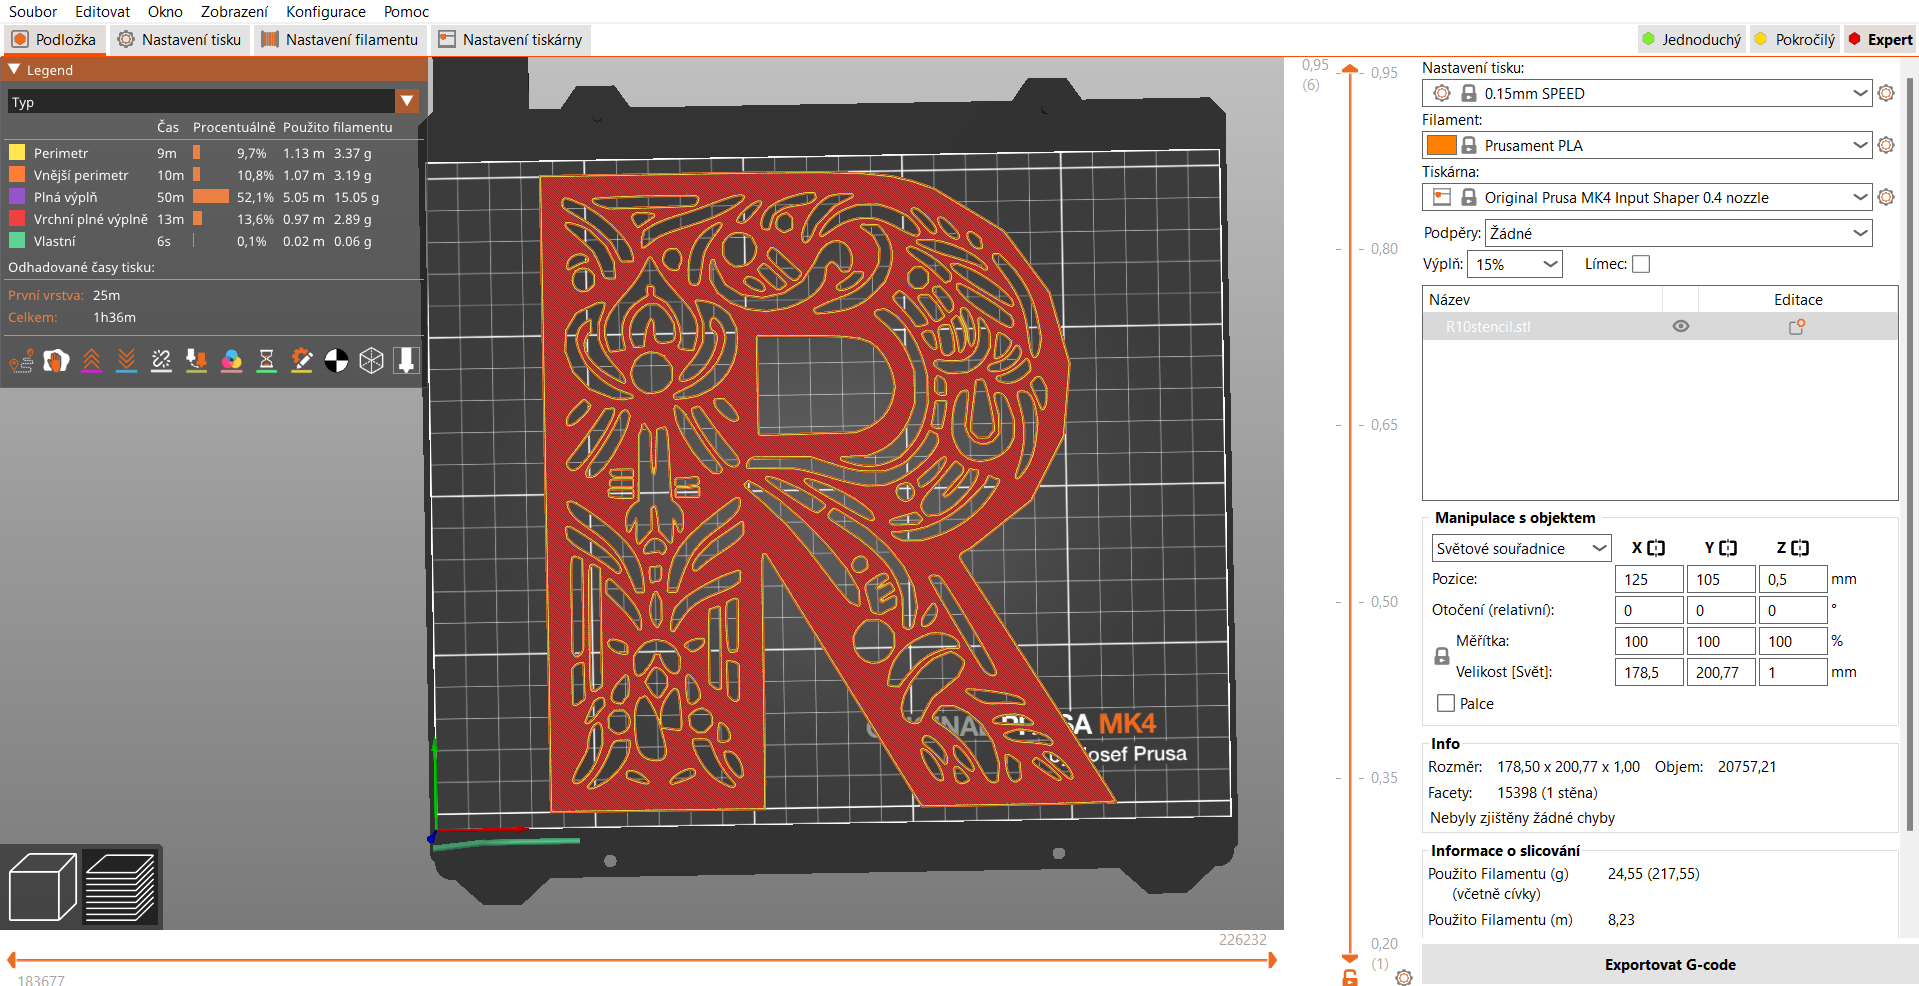The width and height of the screenshot is (1919, 986).
Task: Switch to the 3D editor cube view
Action: pyautogui.click(x=42, y=886)
